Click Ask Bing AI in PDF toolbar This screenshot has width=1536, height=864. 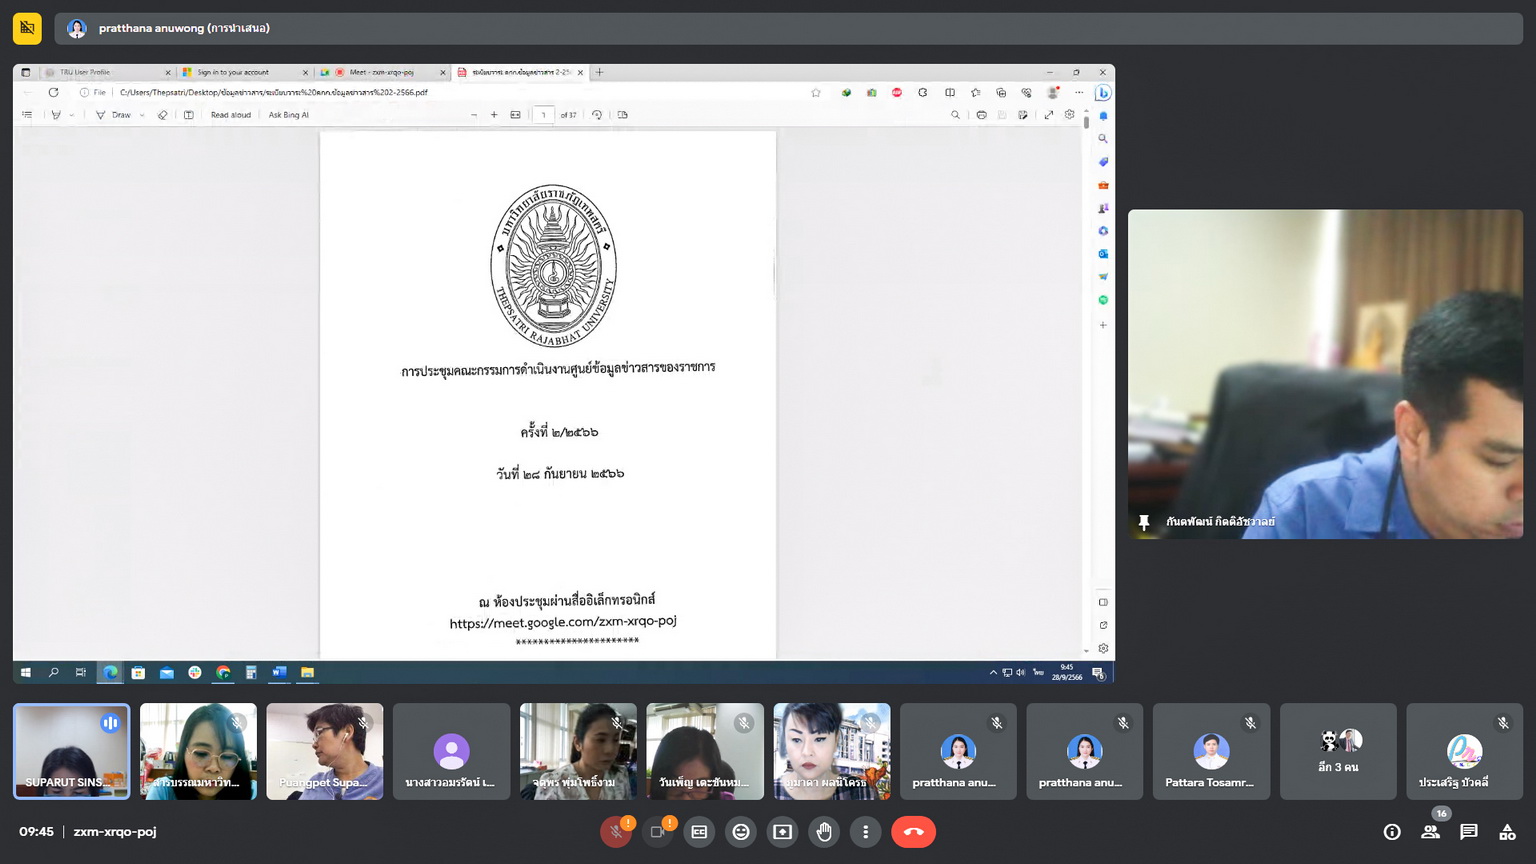coord(288,115)
